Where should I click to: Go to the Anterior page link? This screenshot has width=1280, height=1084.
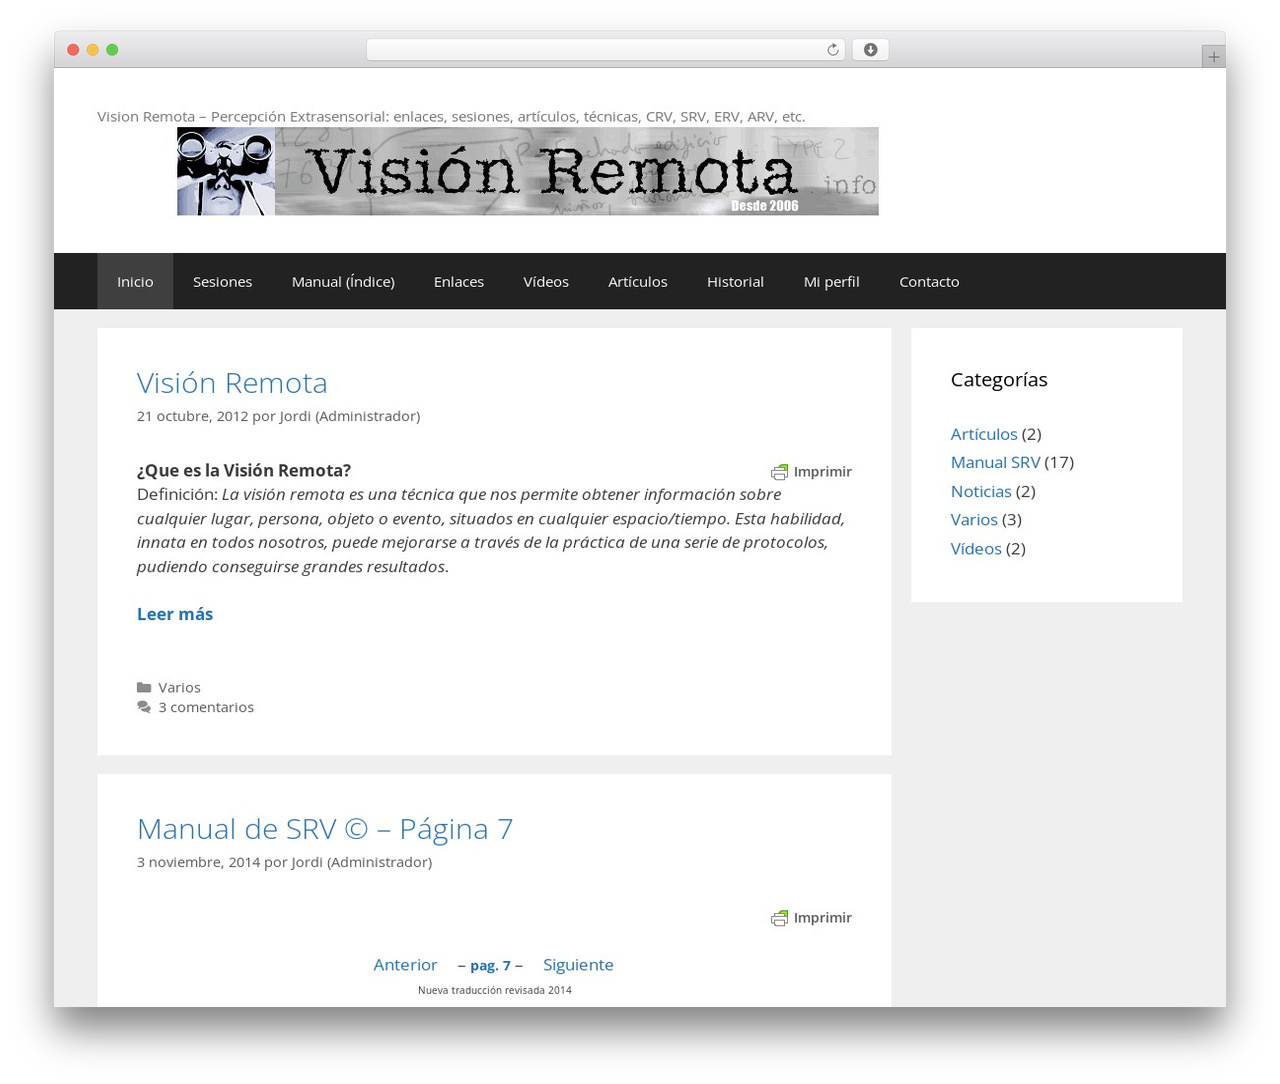[x=405, y=965]
